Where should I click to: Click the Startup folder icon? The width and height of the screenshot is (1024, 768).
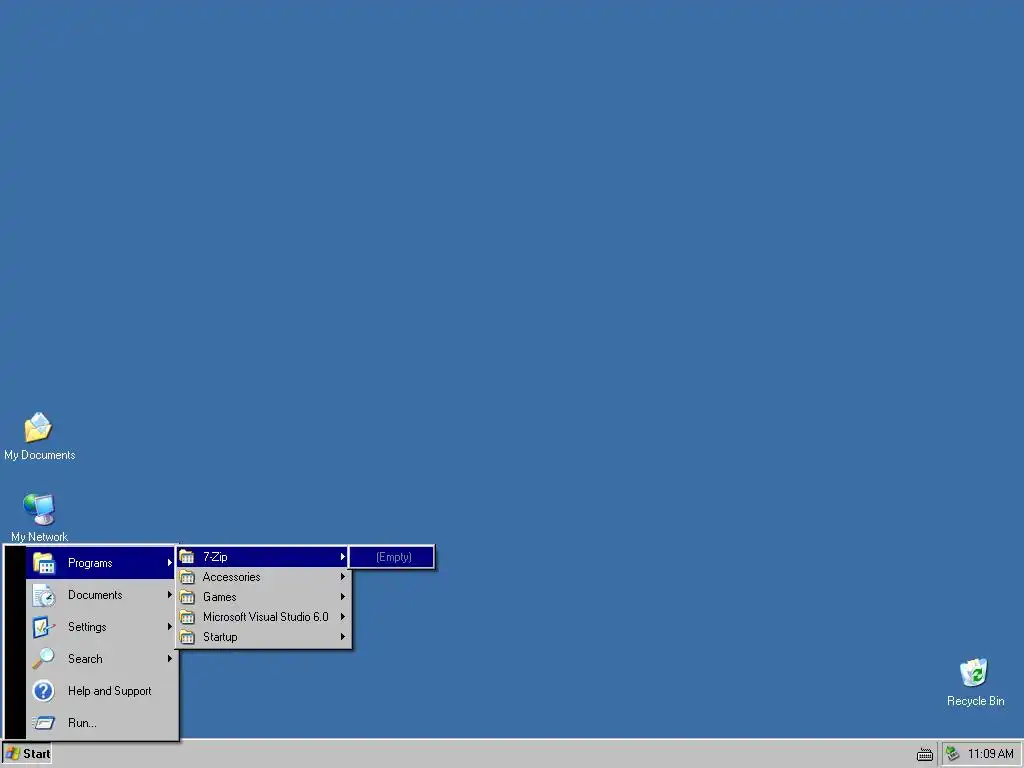(x=187, y=637)
